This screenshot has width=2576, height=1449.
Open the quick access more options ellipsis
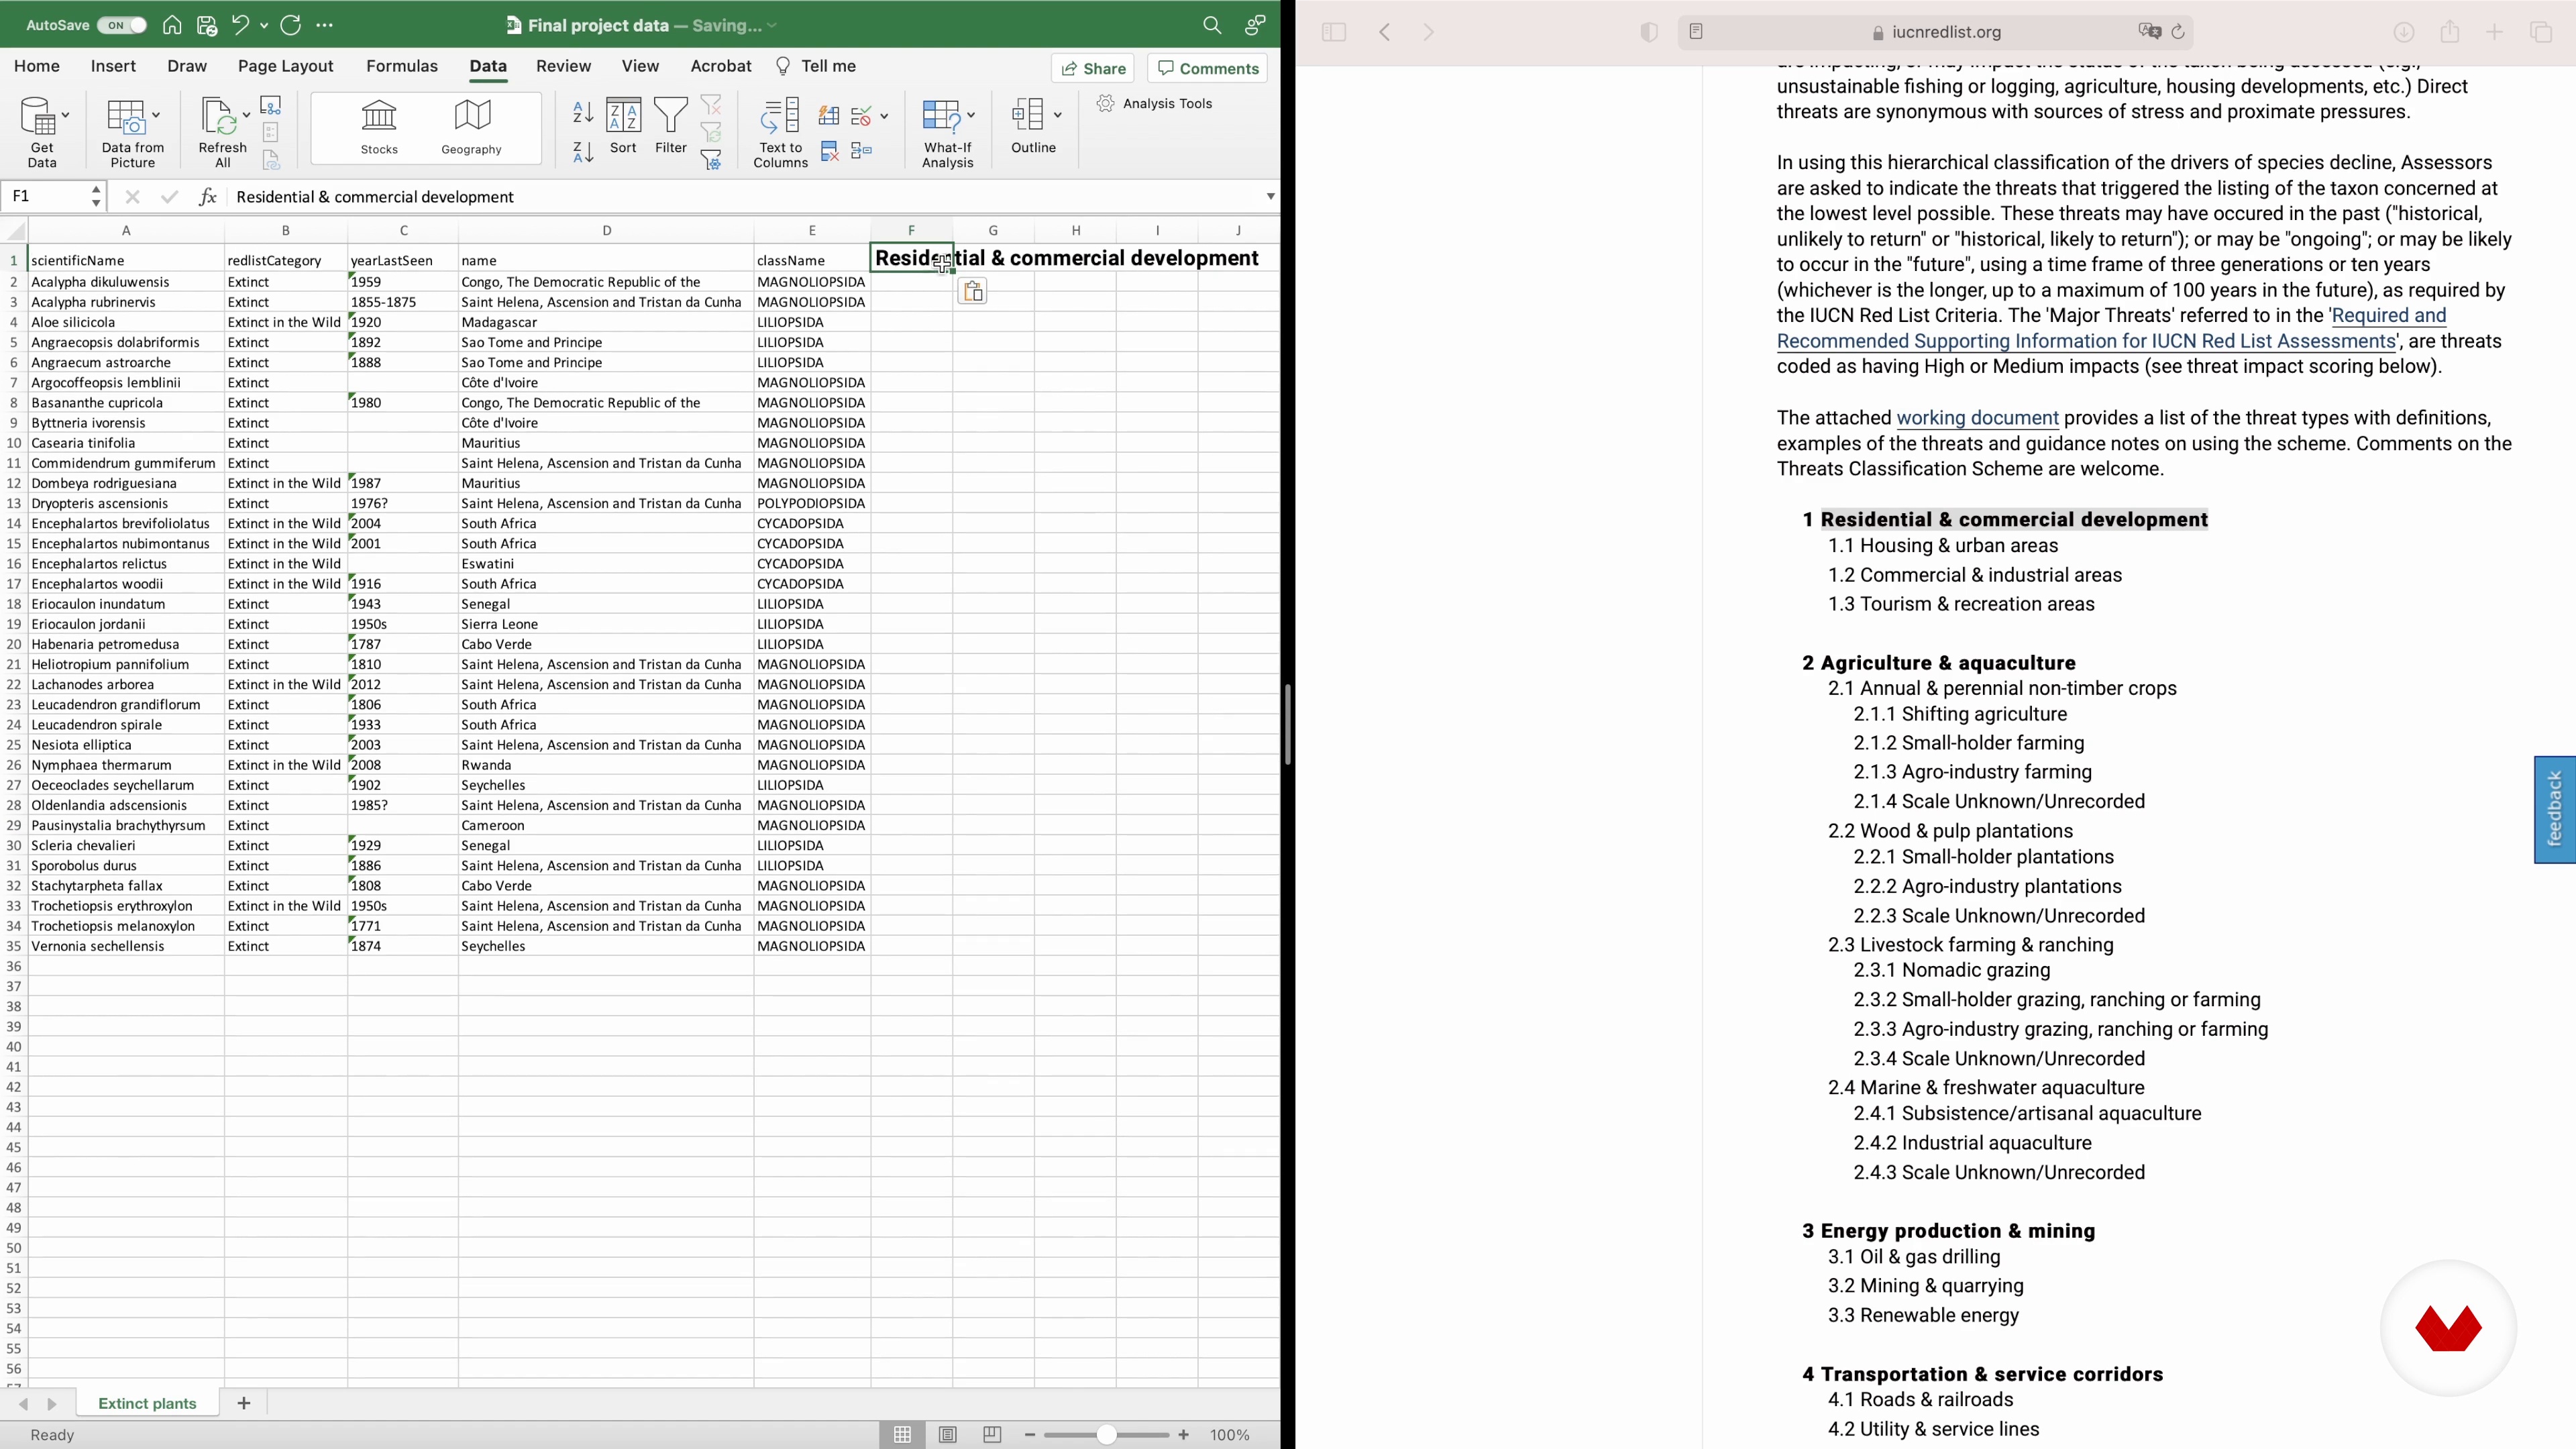click(324, 25)
